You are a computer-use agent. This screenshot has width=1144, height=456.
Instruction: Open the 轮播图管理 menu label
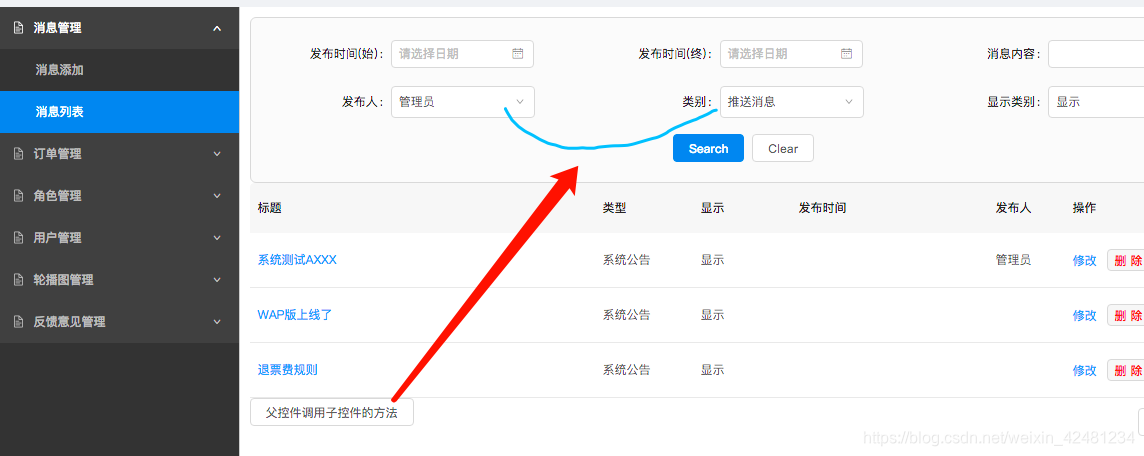coord(63,279)
